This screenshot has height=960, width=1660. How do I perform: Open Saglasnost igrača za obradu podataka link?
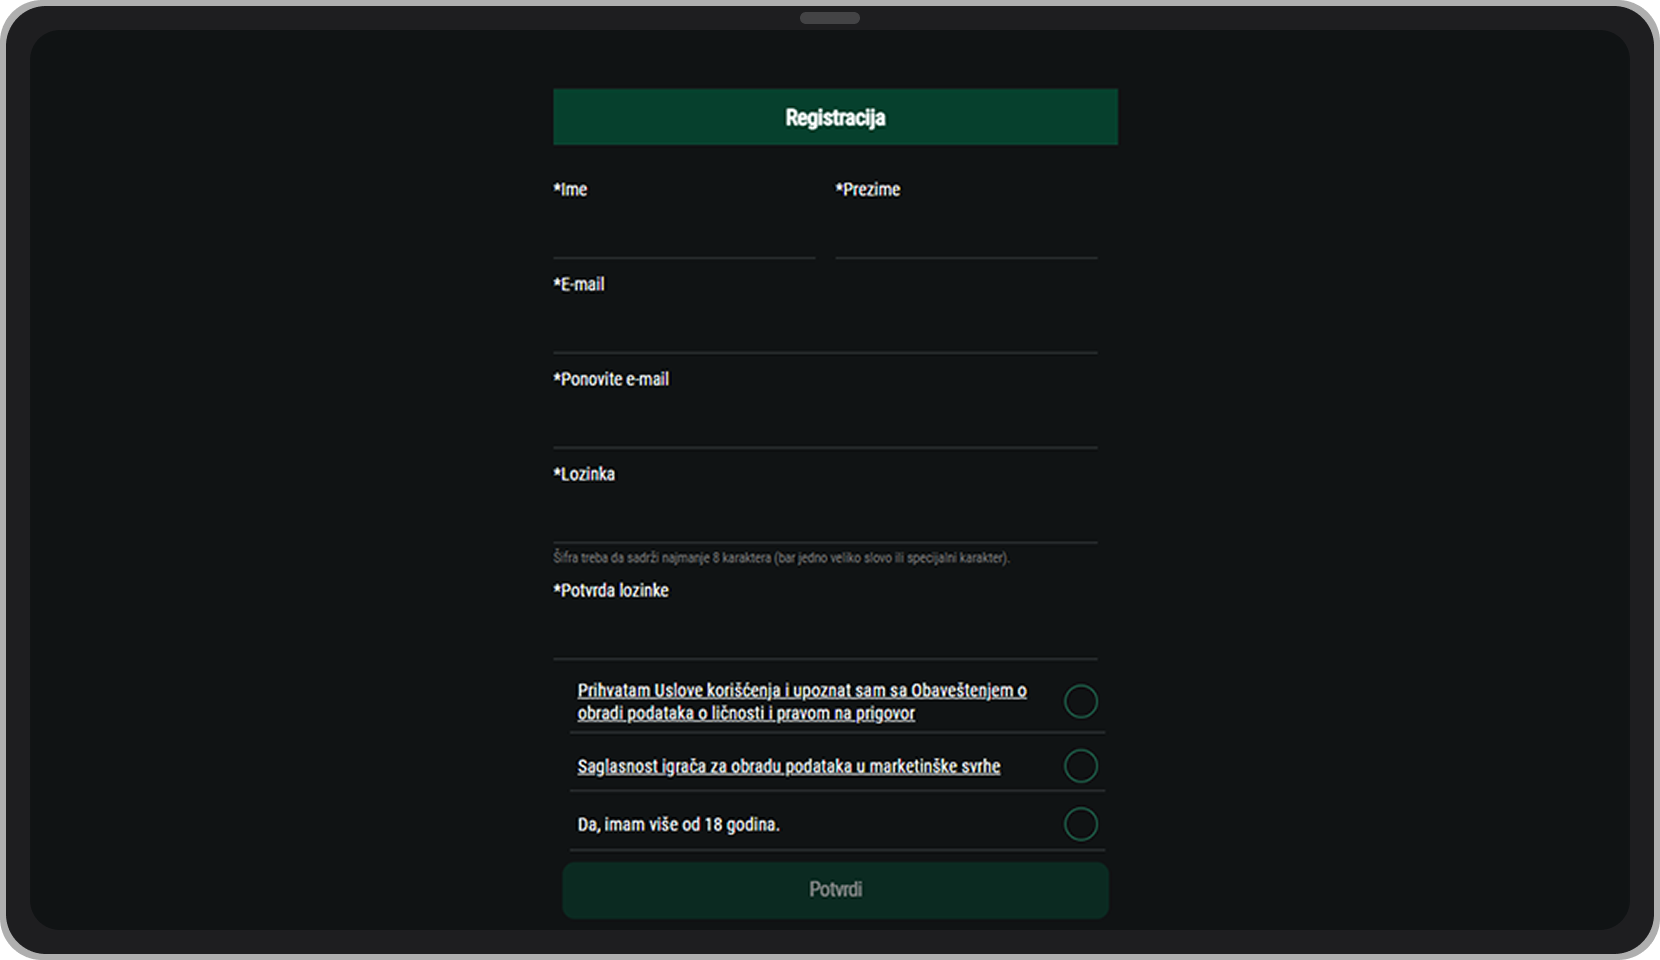click(x=789, y=766)
